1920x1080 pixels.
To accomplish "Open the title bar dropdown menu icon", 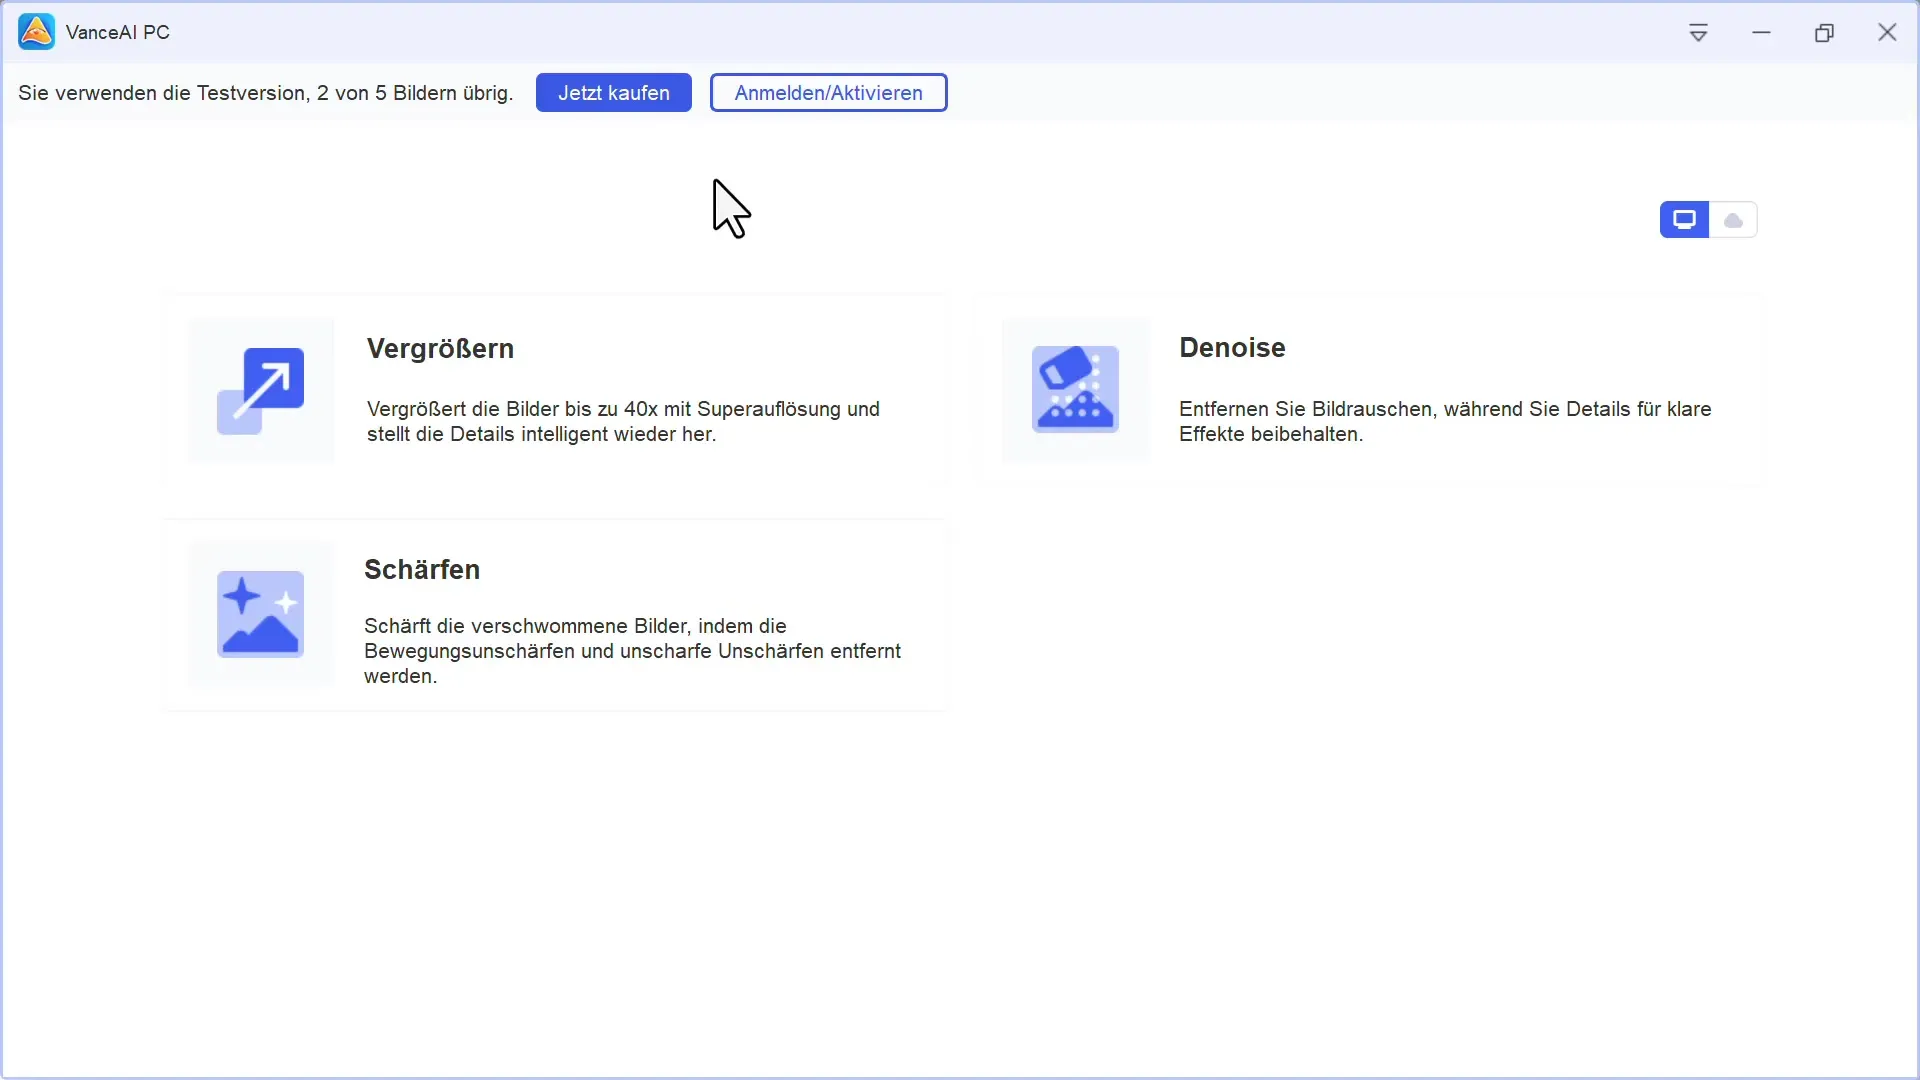I will coord(1699,33).
